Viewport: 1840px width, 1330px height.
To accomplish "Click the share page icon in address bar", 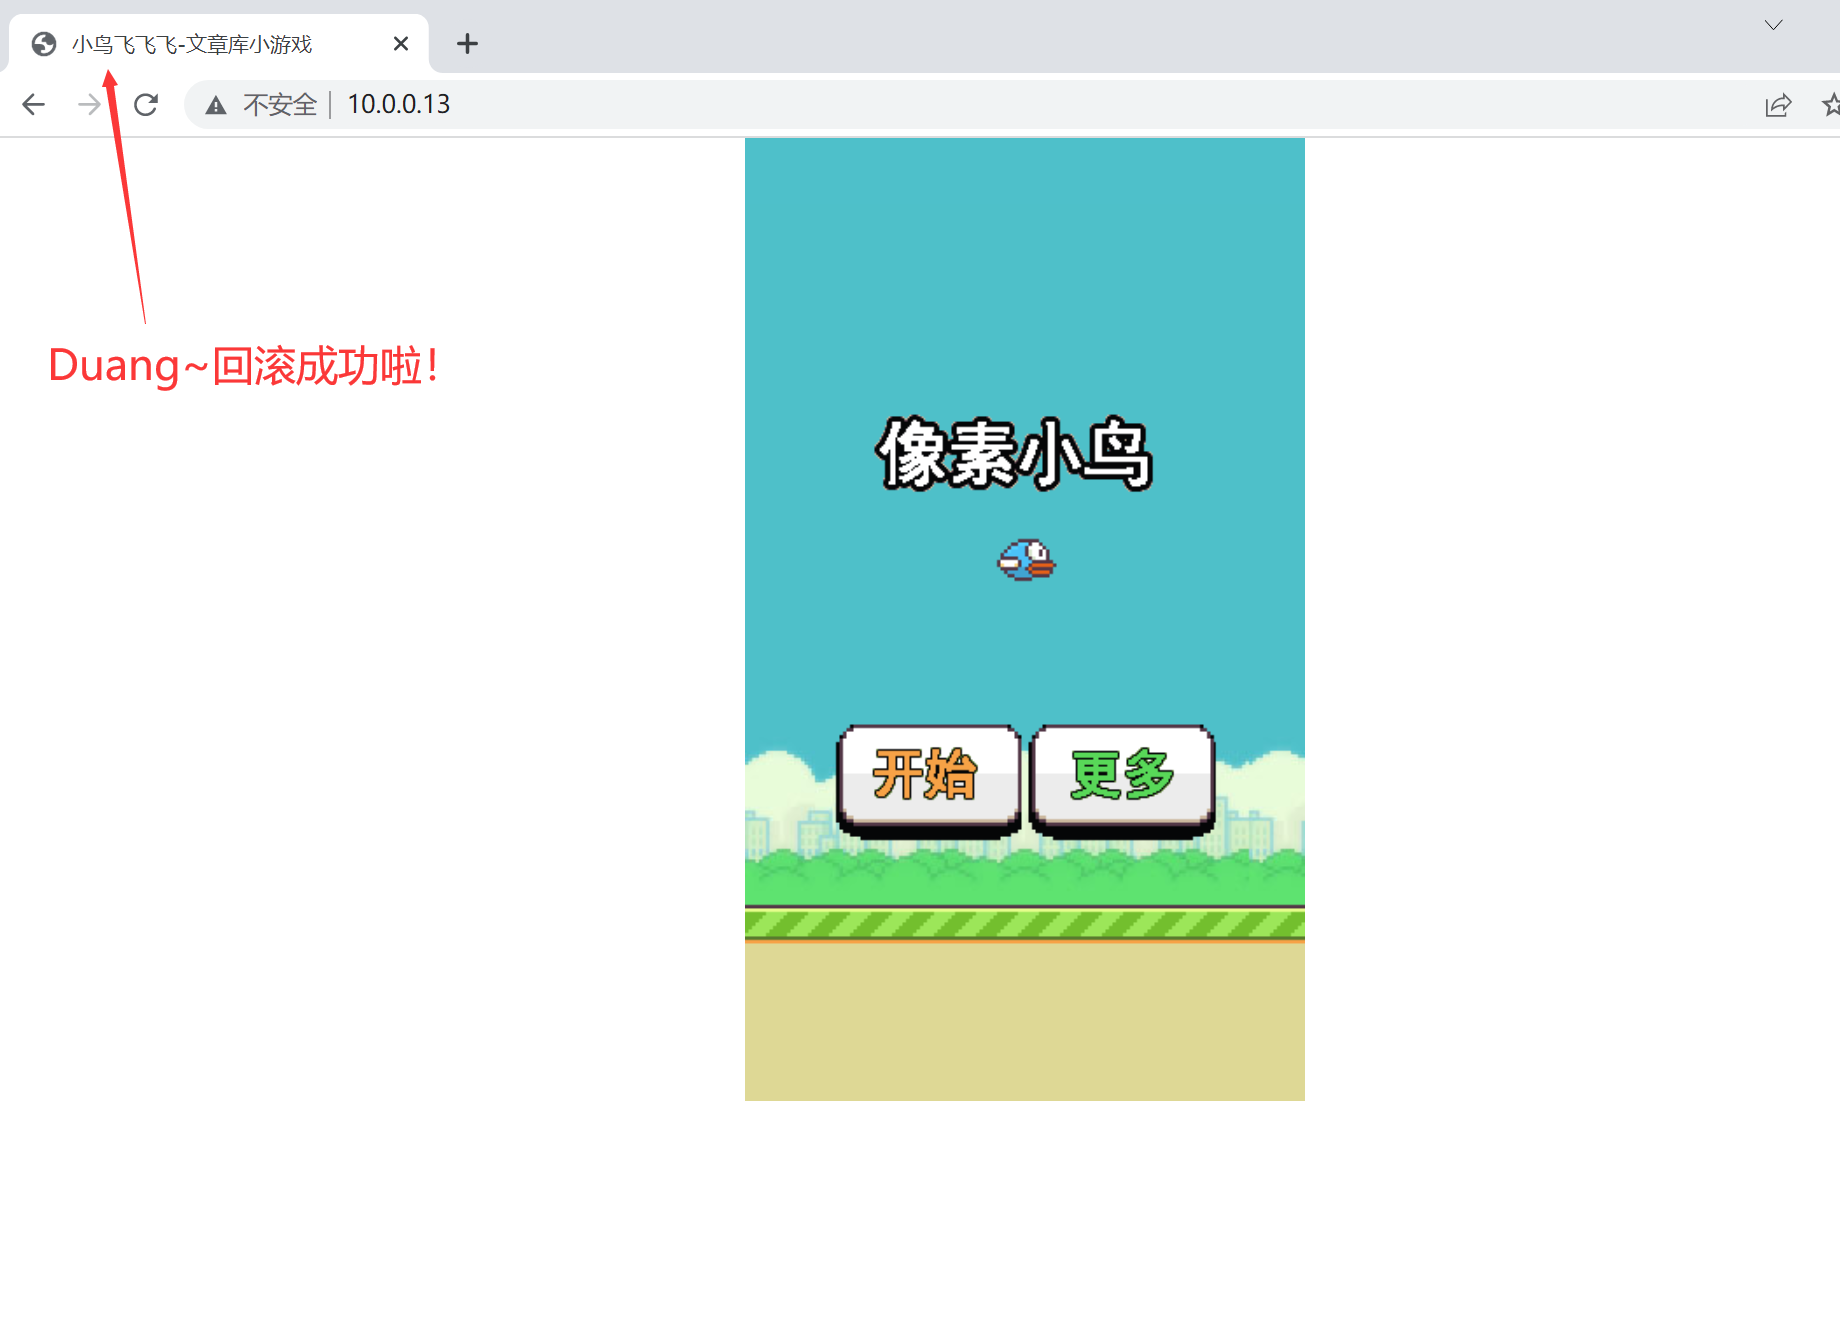I will coord(1778,105).
